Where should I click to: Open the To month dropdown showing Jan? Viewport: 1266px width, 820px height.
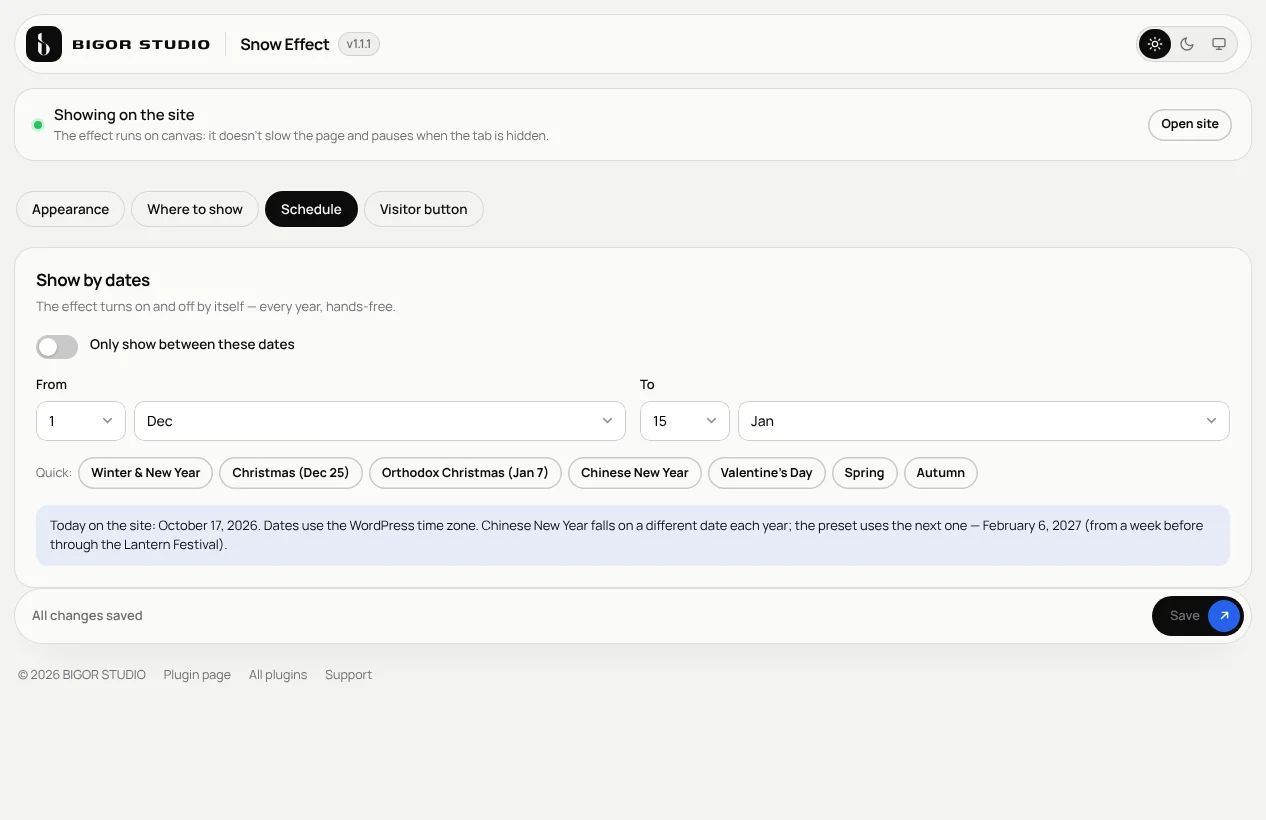tap(984, 421)
